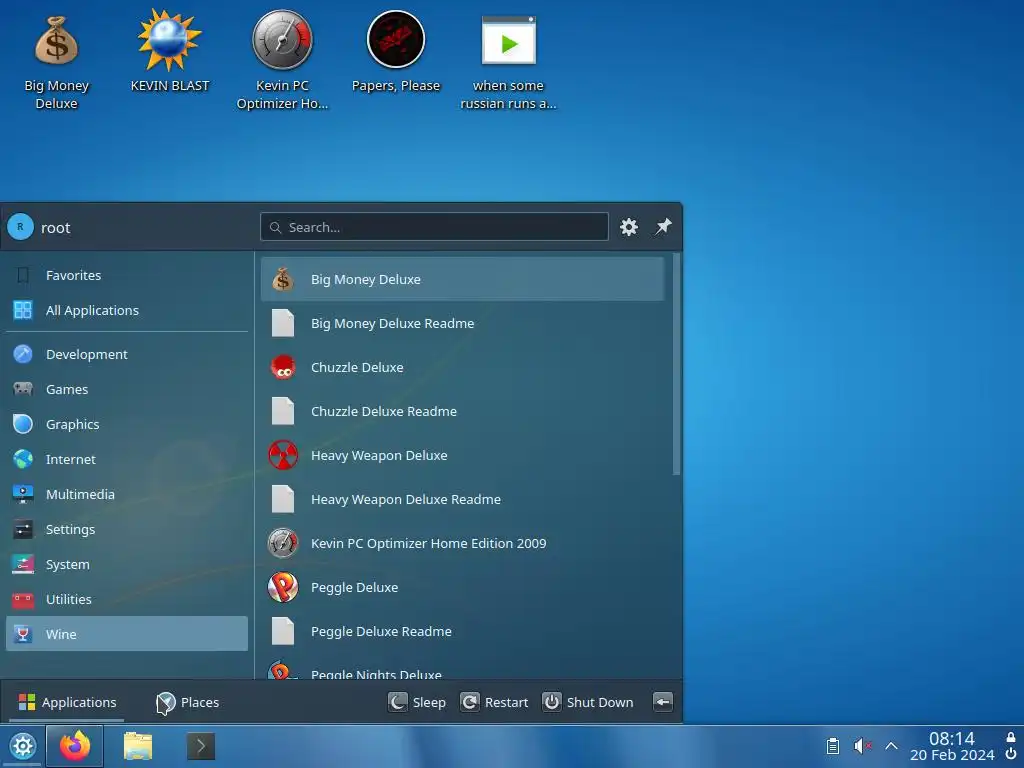Launch Big Money Deluxe from menu list
This screenshot has width=1024, height=768.
462,280
